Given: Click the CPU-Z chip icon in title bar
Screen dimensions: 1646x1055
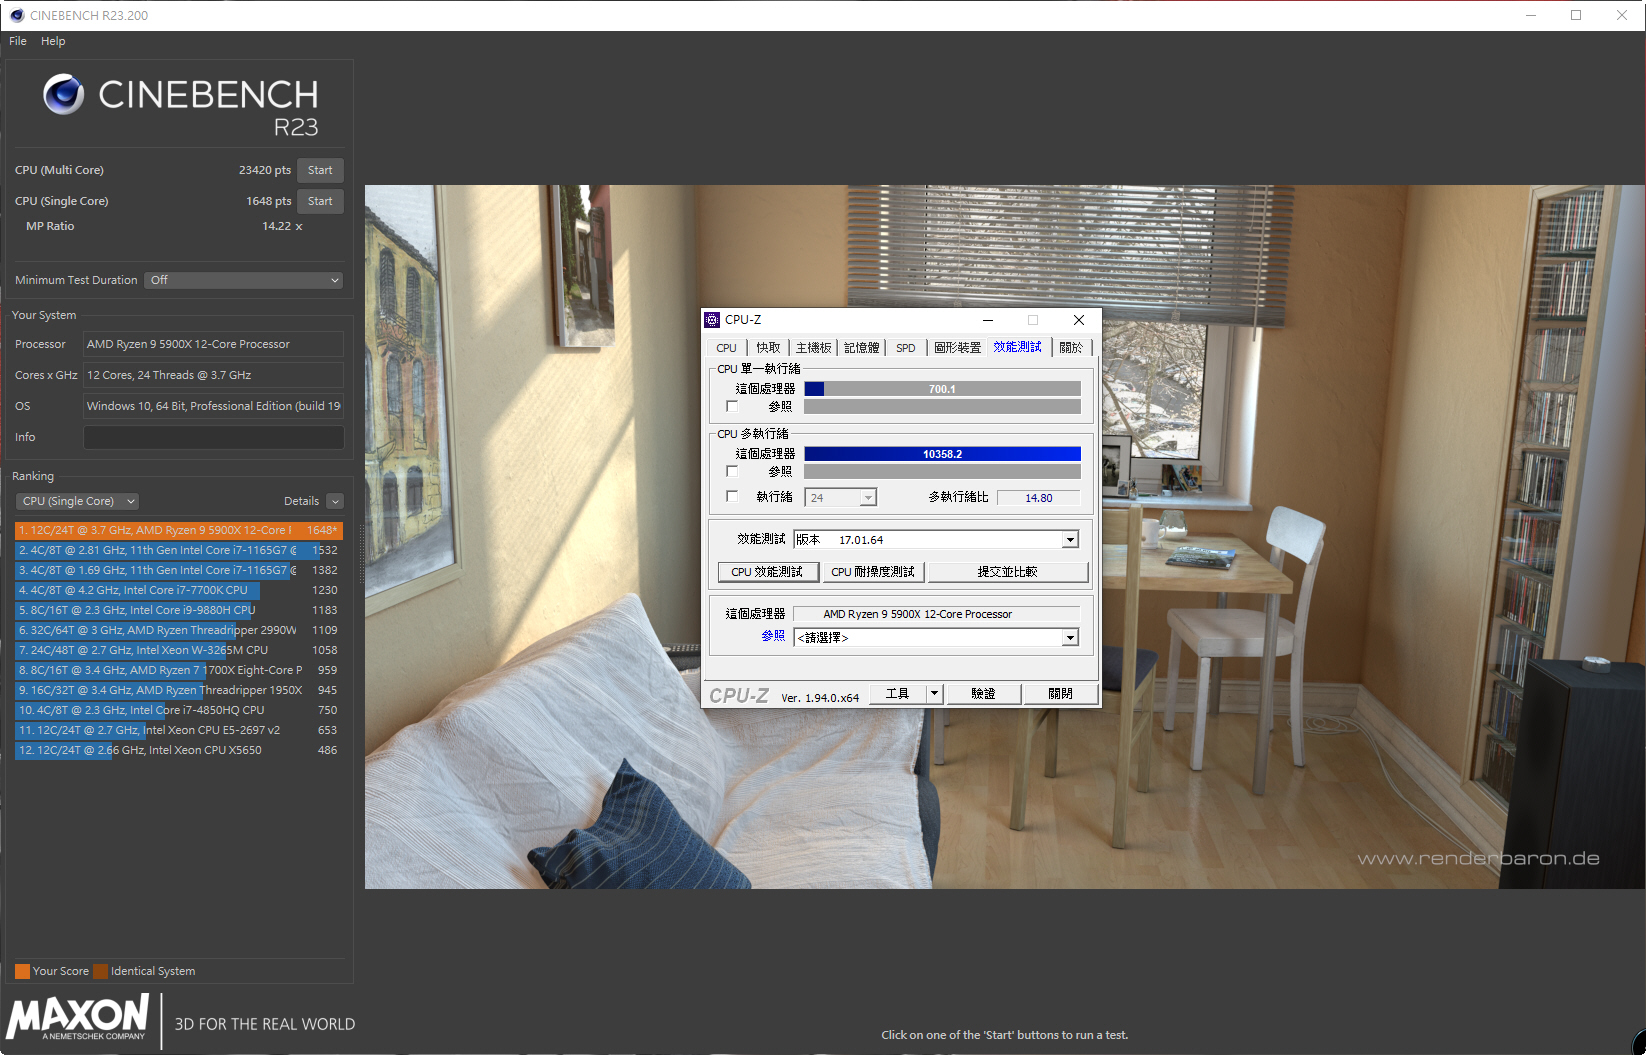Looking at the screenshot, I should [712, 320].
